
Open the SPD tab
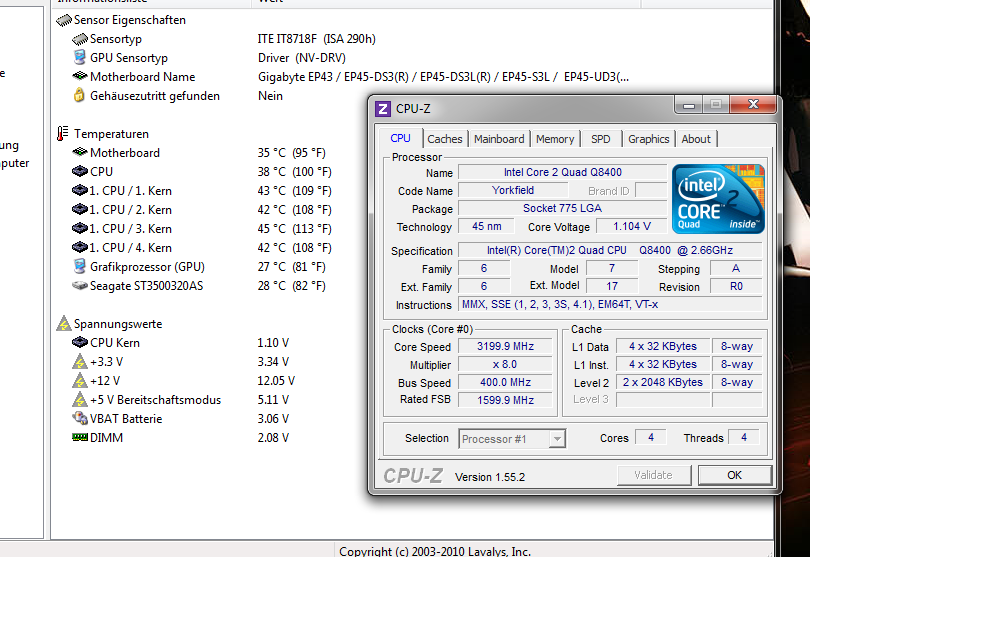click(x=600, y=139)
